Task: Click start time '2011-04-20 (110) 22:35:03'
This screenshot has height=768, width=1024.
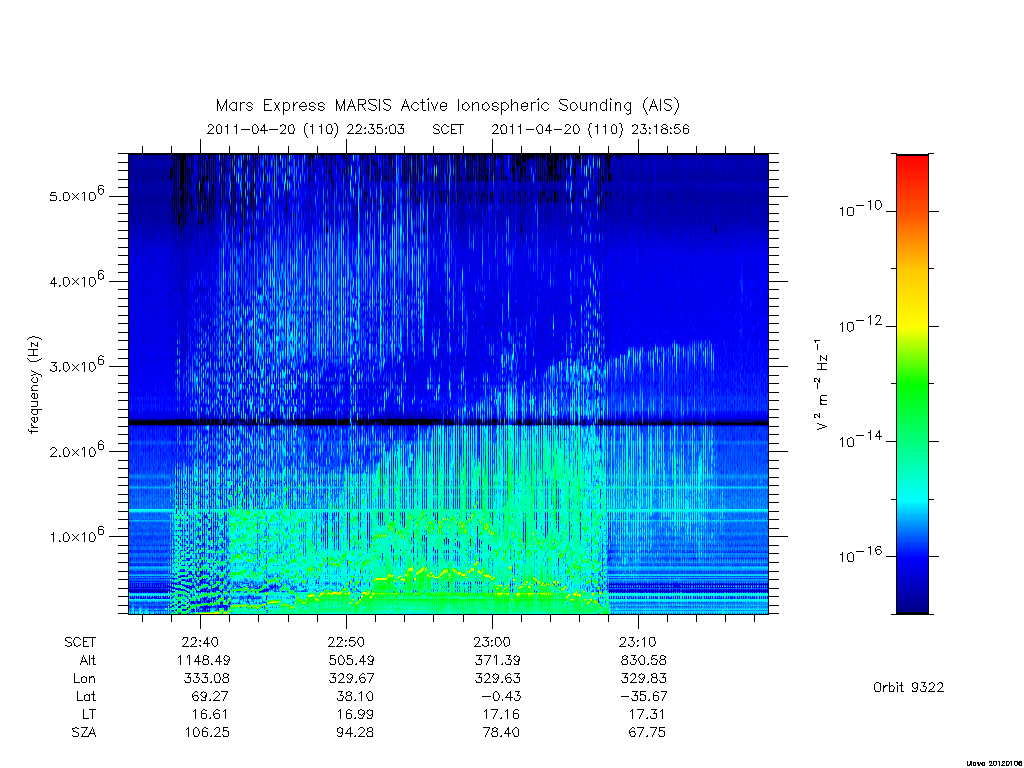Action: pyautogui.click(x=306, y=129)
